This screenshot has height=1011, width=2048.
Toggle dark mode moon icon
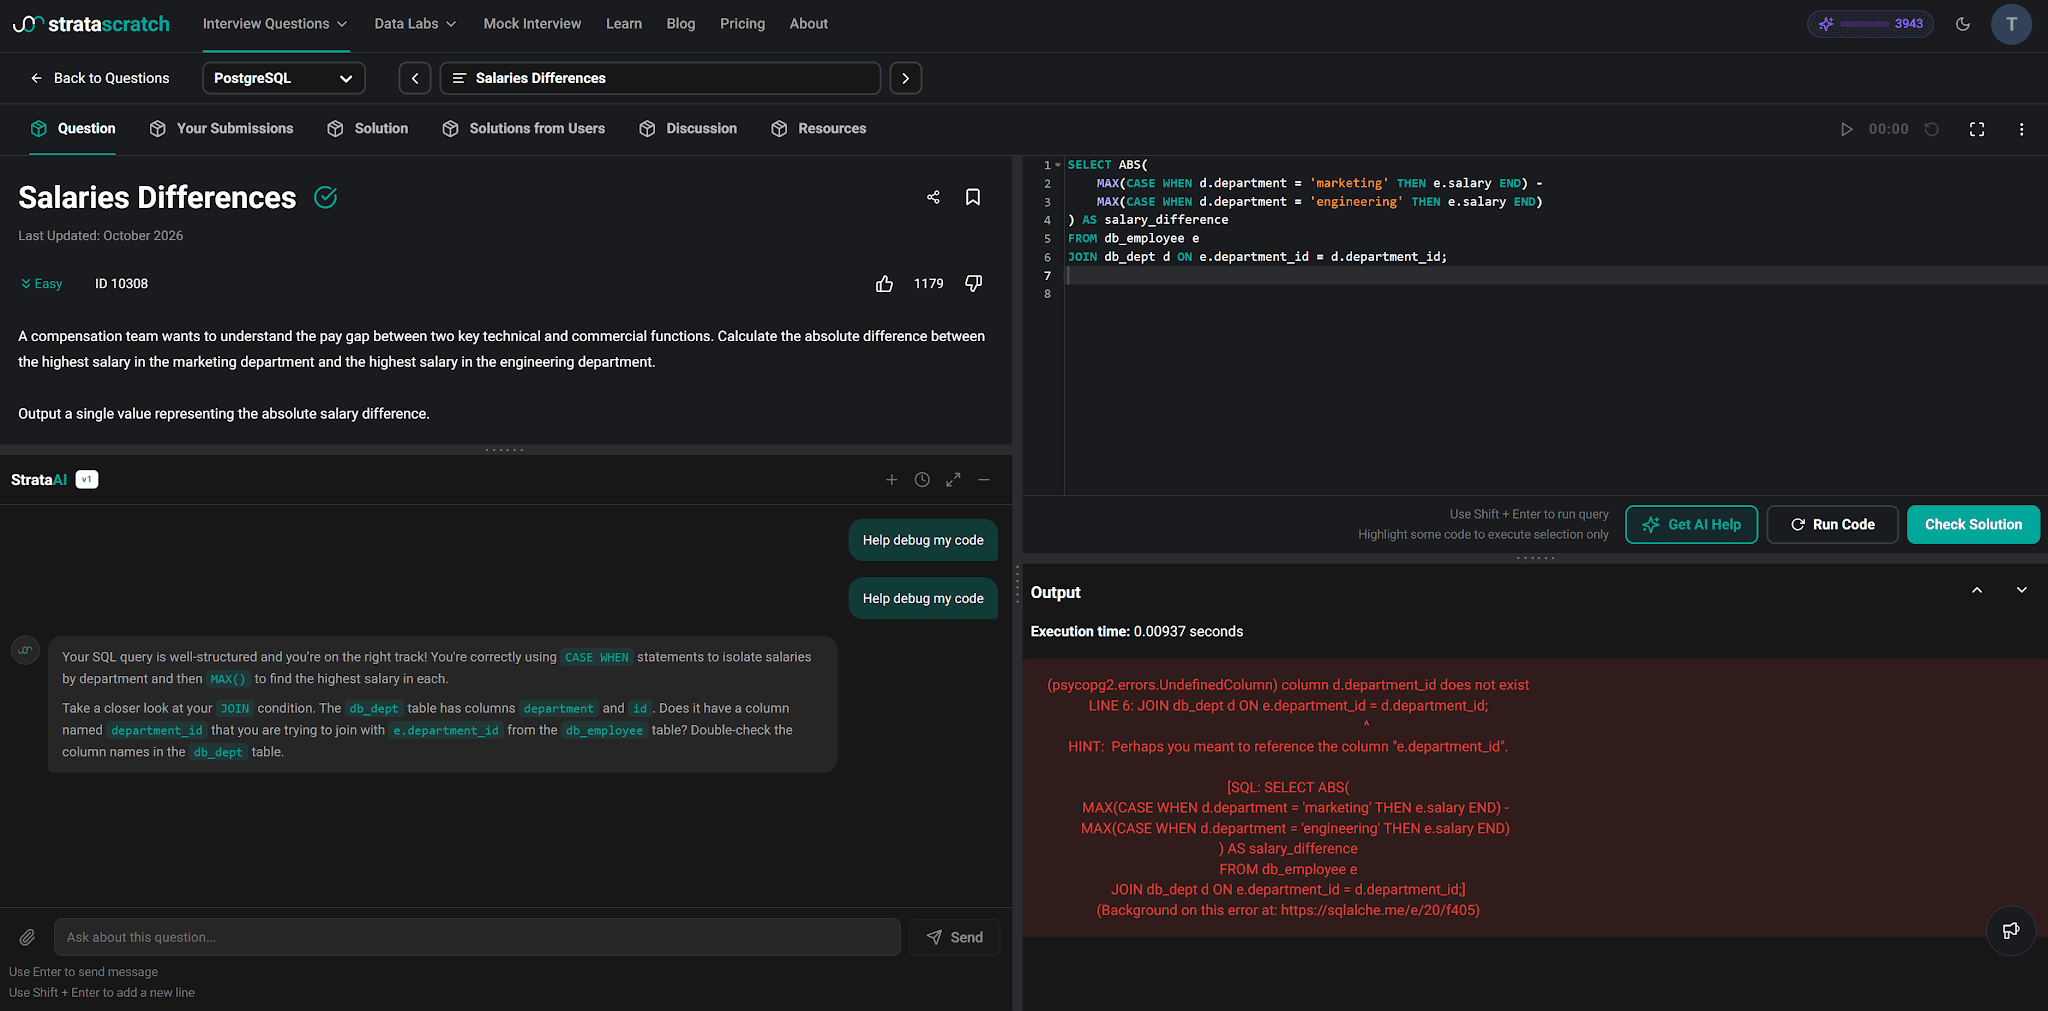1963,24
